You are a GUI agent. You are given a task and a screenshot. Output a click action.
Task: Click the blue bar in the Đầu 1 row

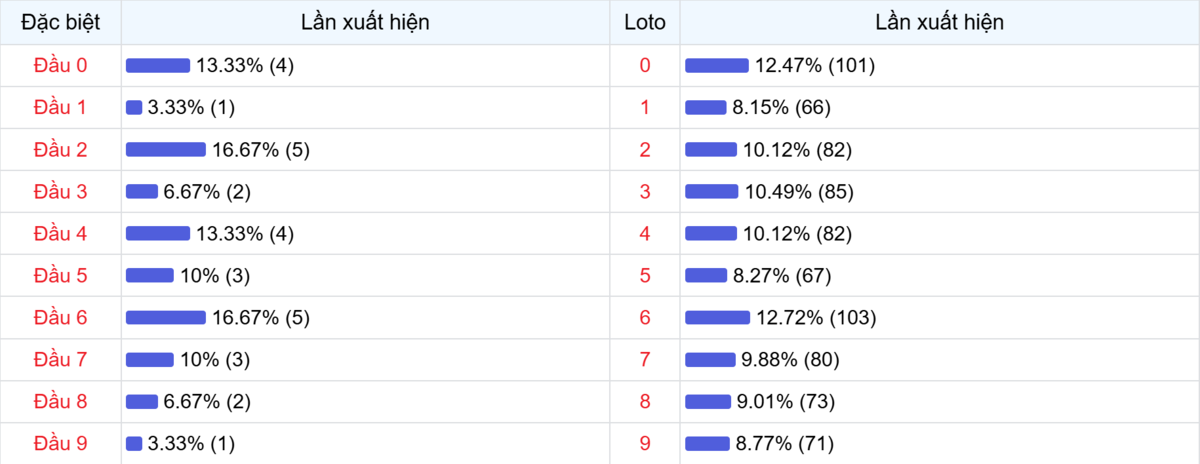(x=134, y=108)
